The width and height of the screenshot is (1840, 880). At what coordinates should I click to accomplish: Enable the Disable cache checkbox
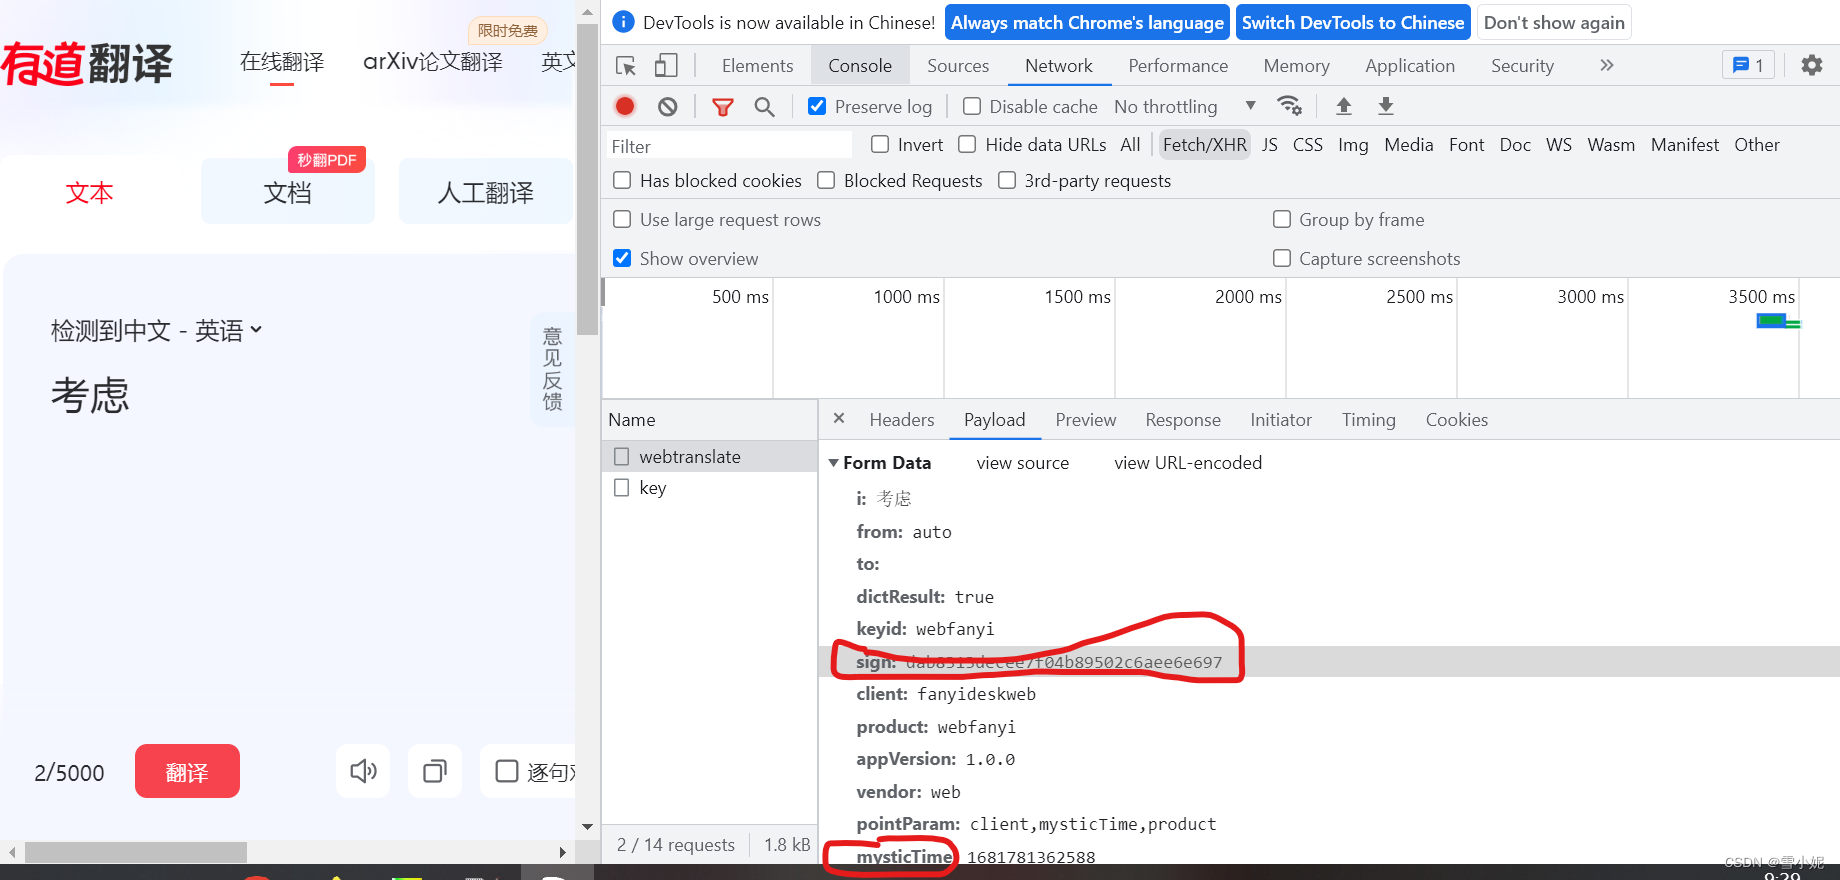click(x=972, y=106)
